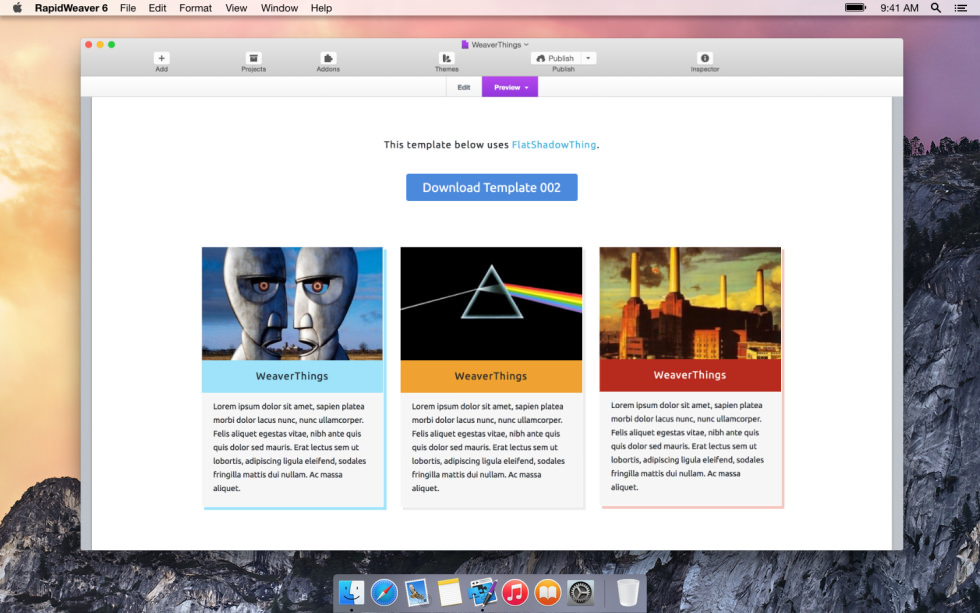The height and width of the screenshot is (613, 980).
Task: Open the Projects toolbar icon
Action: click(x=253, y=58)
